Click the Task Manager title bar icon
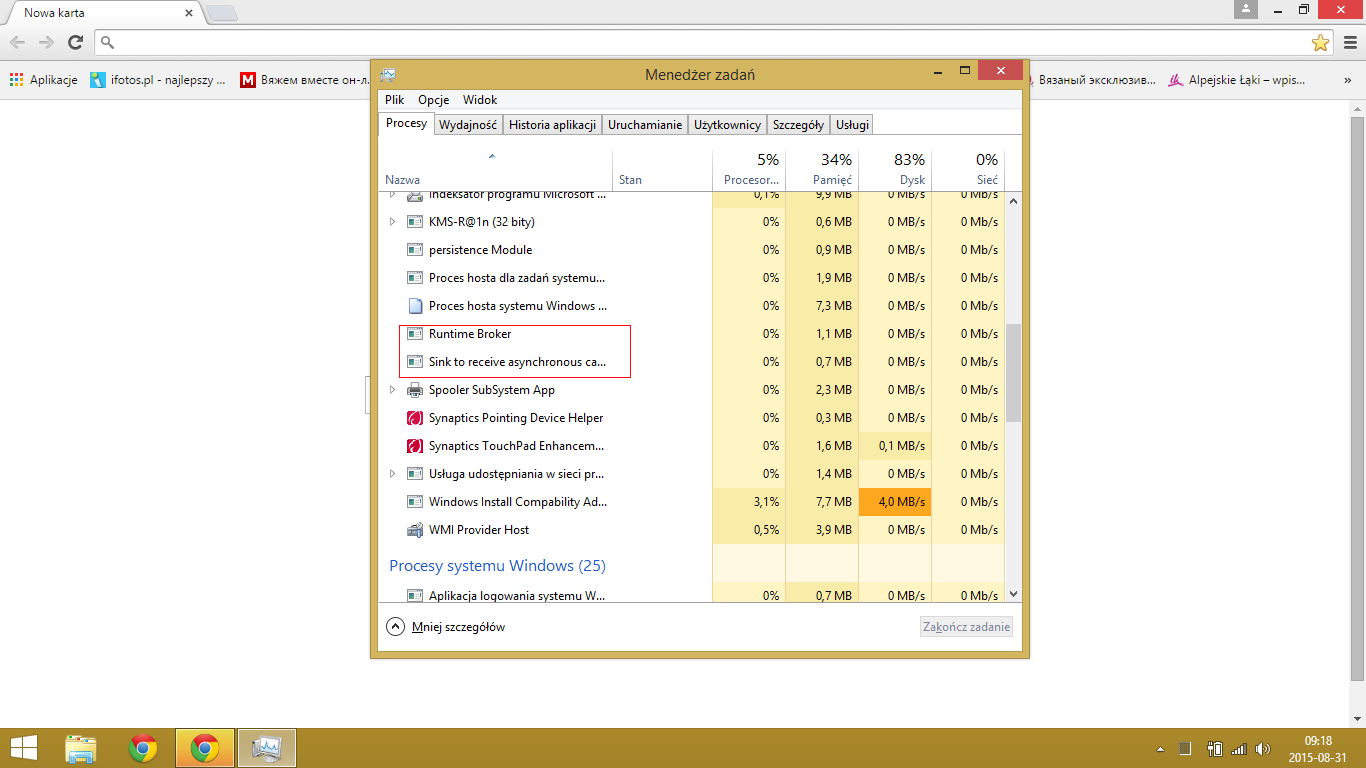The image size is (1366, 768). pyautogui.click(x=388, y=74)
